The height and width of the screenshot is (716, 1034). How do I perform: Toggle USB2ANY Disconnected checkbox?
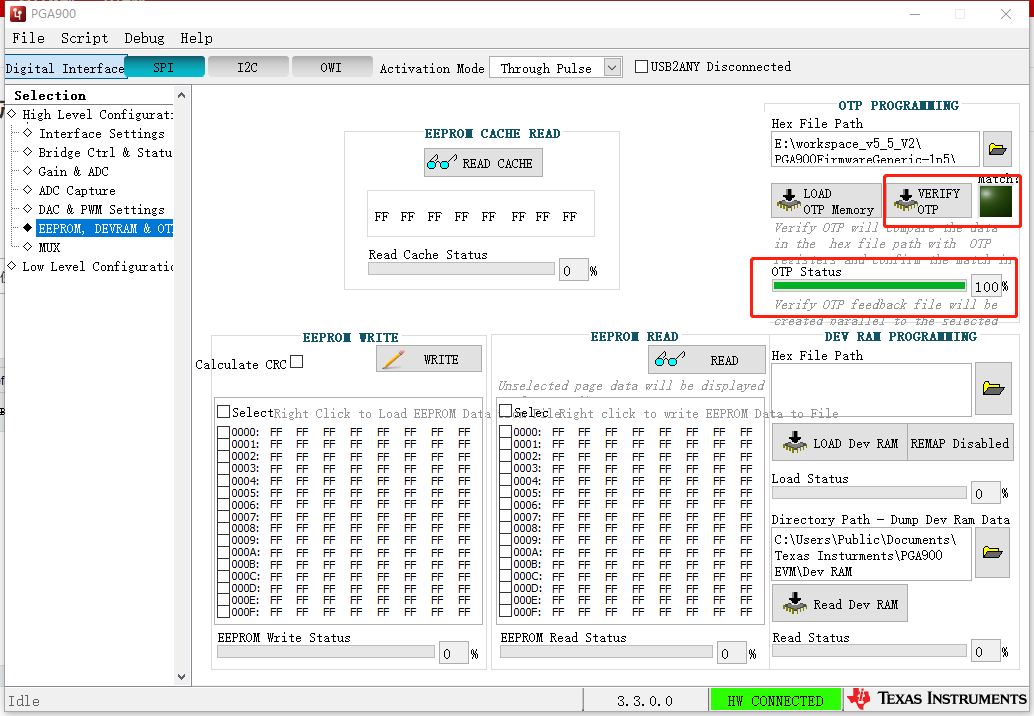(x=641, y=67)
